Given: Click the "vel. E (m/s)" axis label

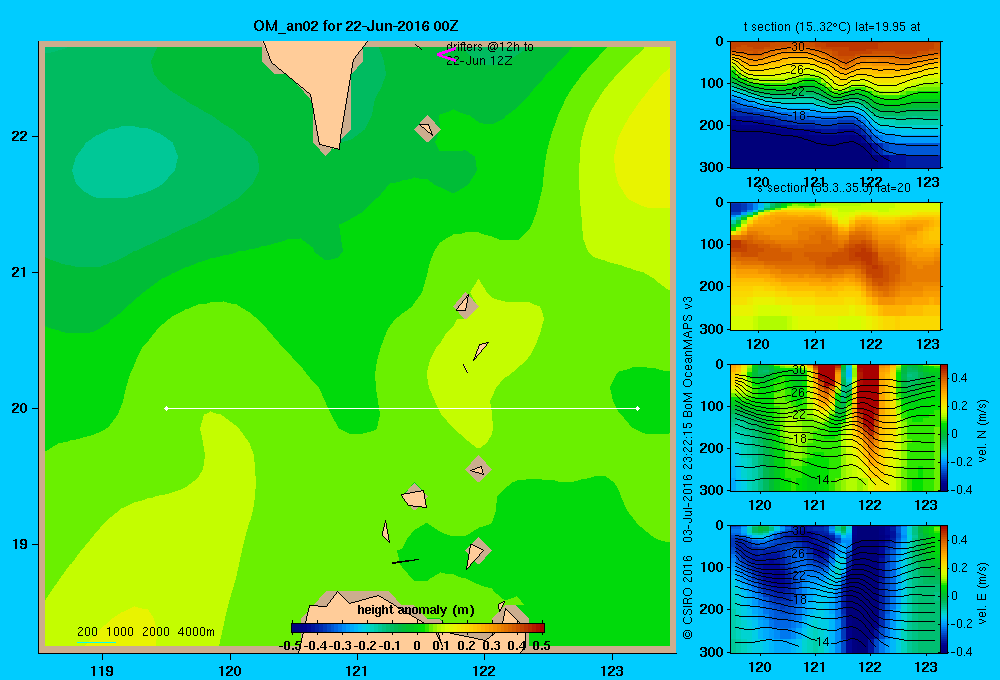Looking at the screenshot, I should 982,593.
